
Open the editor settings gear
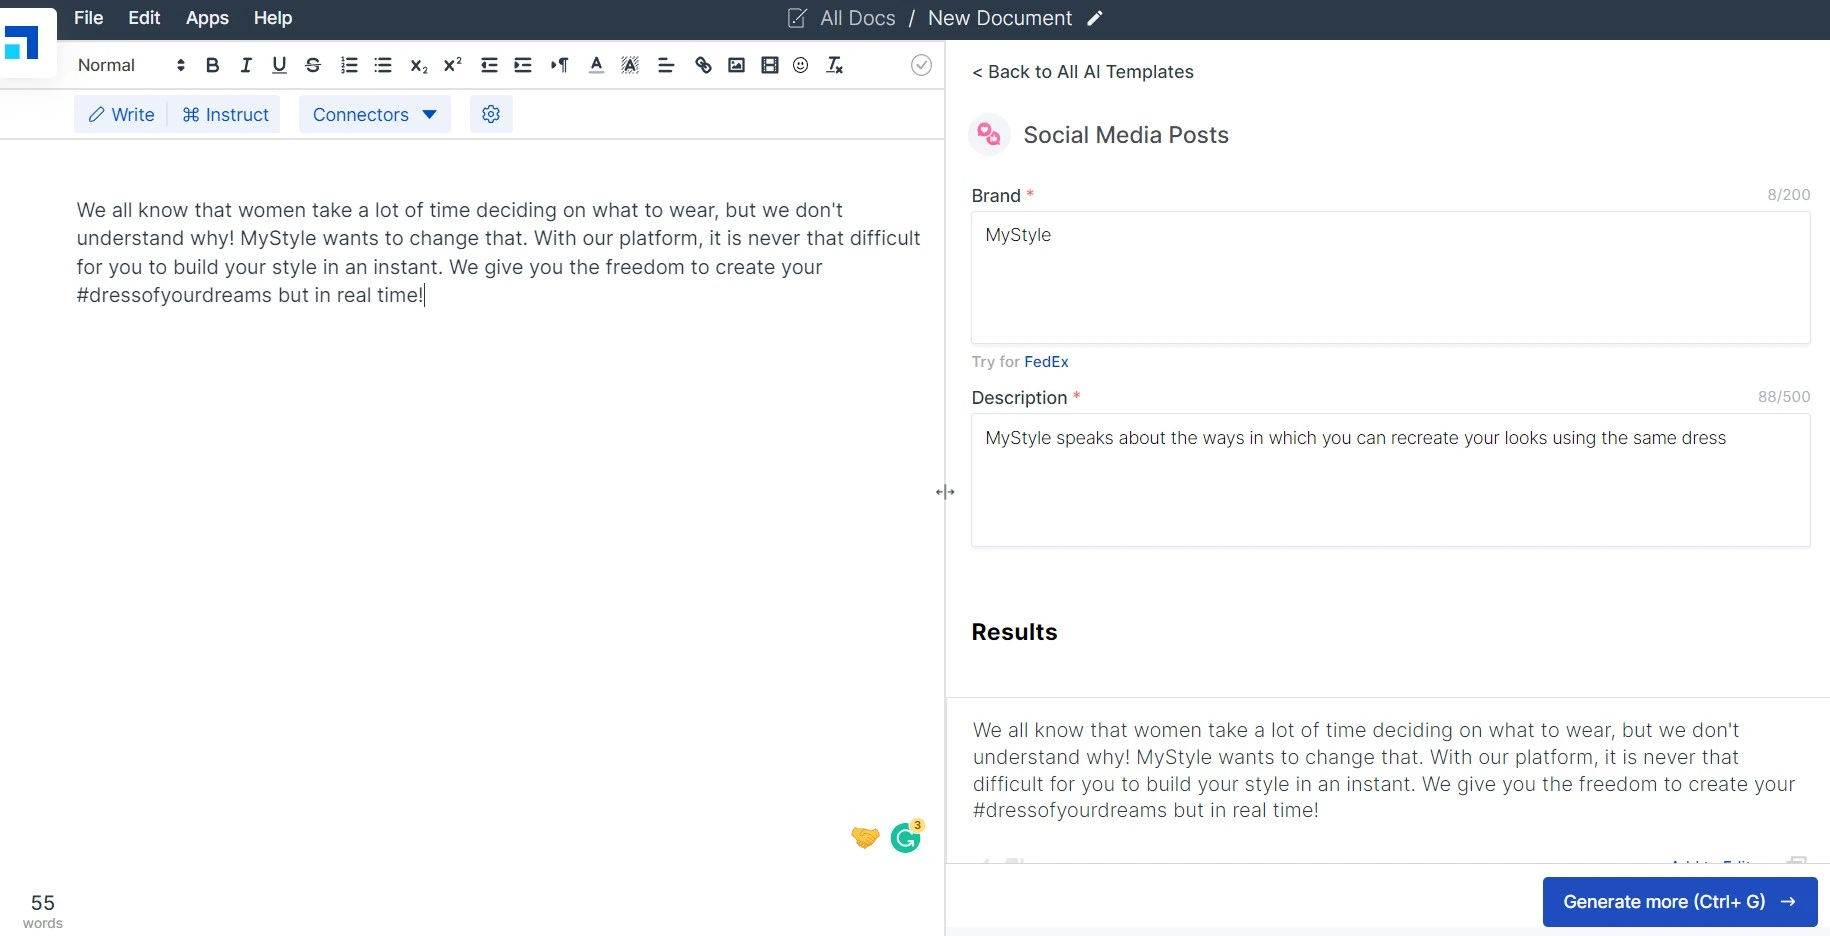pyautogui.click(x=491, y=114)
